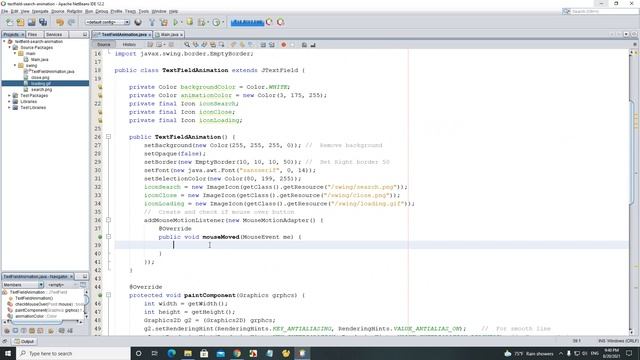Open Microsoft Edge from taskbar
This screenshot has height=360, width=640.
(x=171, y=353)
